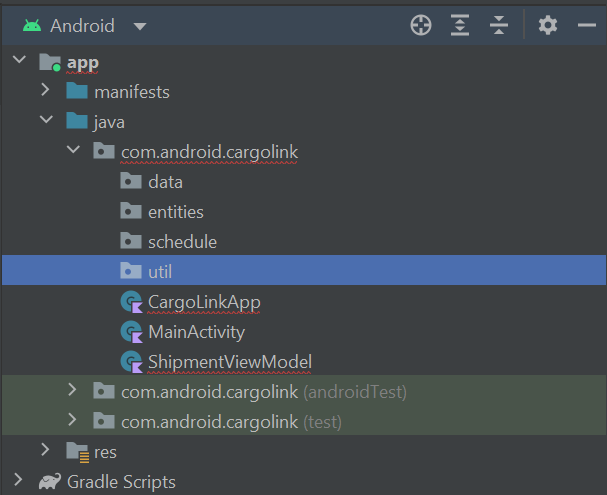Click the Android view label
The width and height of the screenshot is (607, 495).
pyautogui.click(x=82, y=26)
